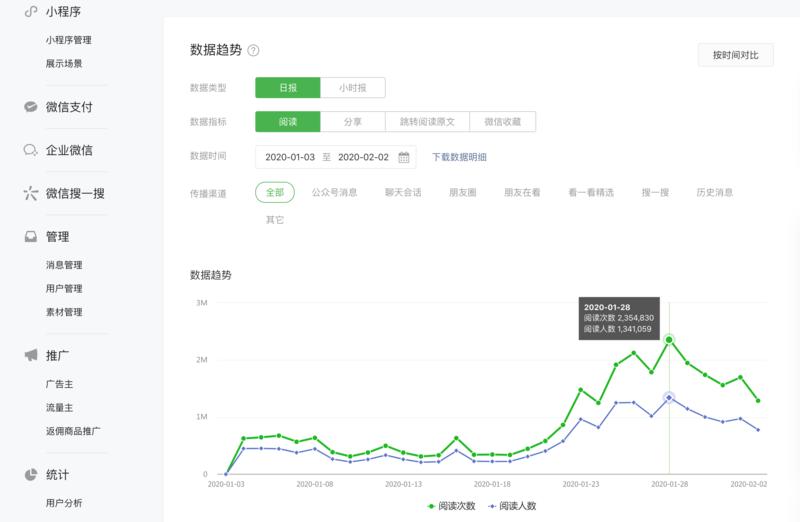
Task: Click the 管理 inbox icon
Action: point(31,237)
